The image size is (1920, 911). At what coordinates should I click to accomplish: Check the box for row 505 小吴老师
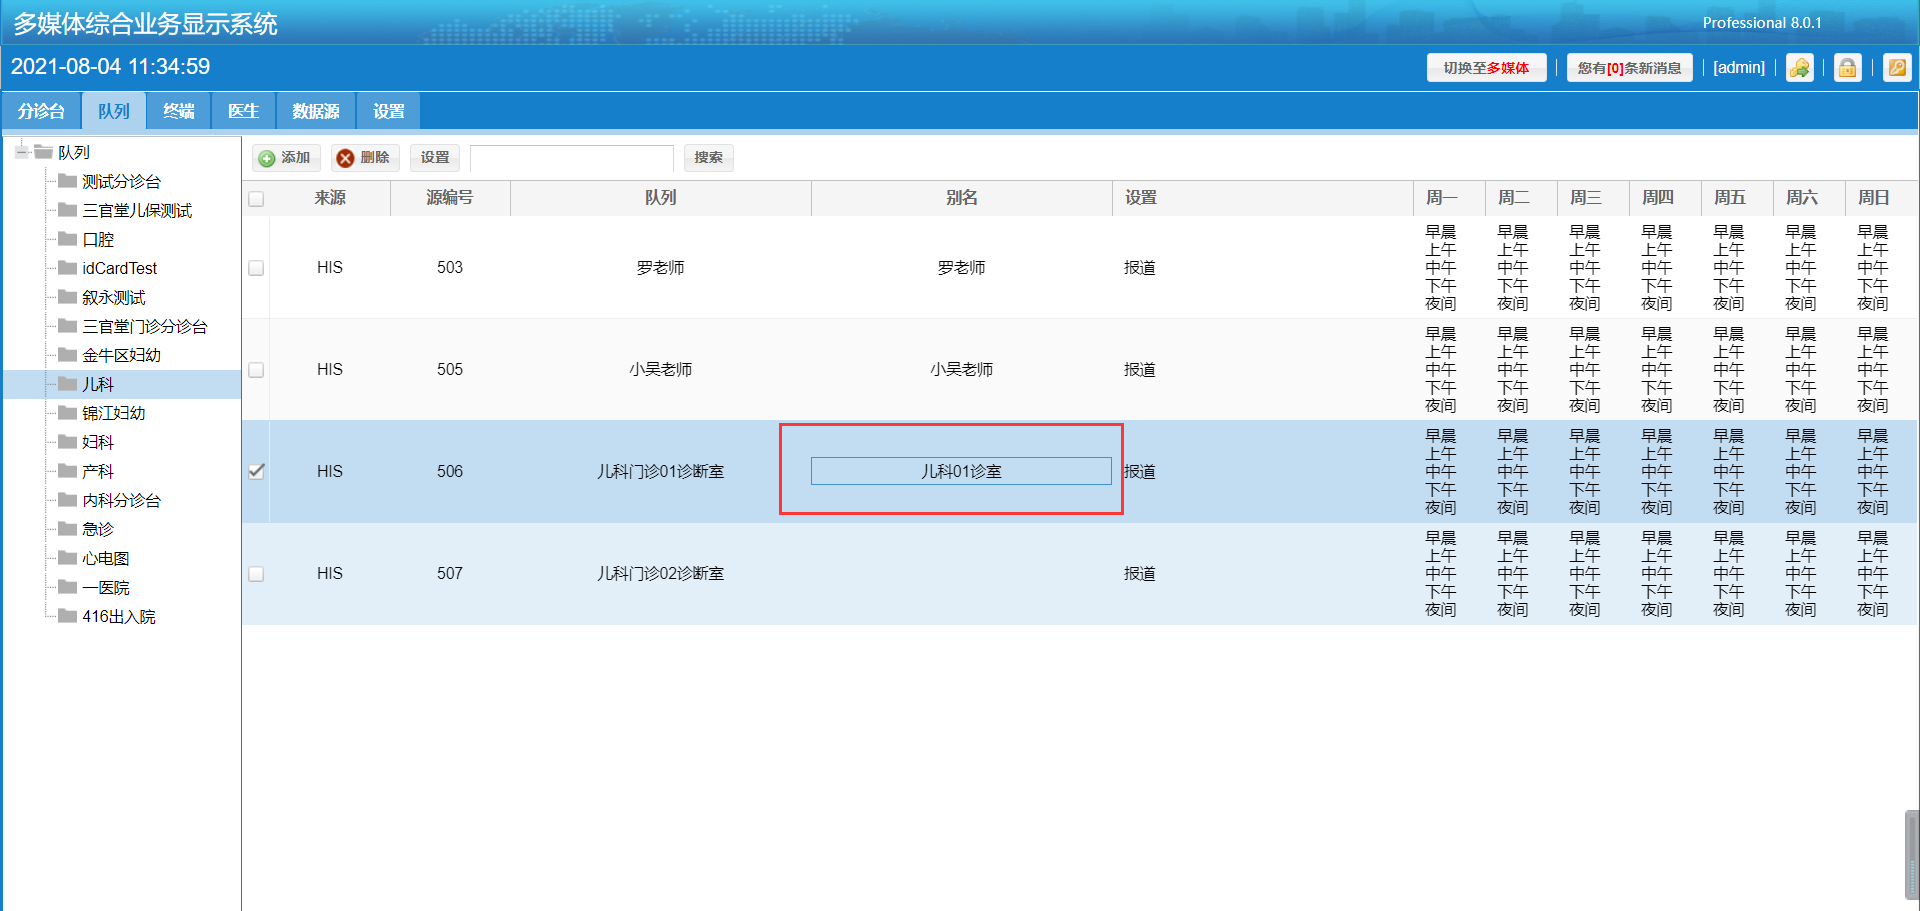256,370
